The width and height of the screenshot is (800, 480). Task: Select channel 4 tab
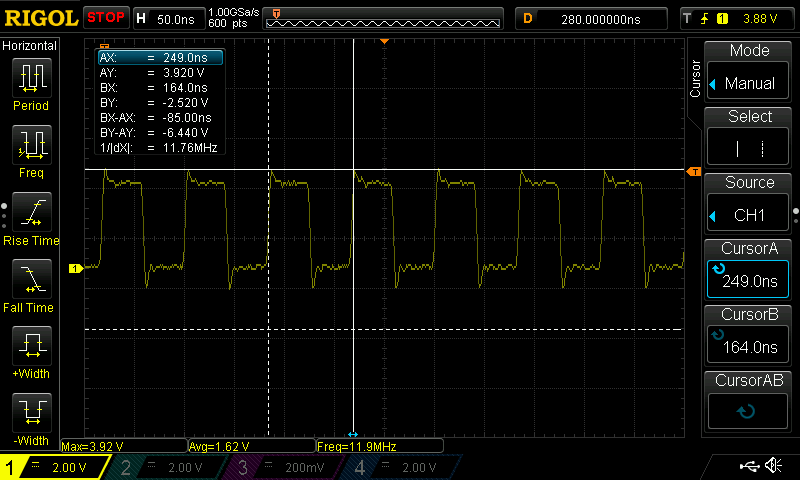pyautogui.click(x=401, y=467)
